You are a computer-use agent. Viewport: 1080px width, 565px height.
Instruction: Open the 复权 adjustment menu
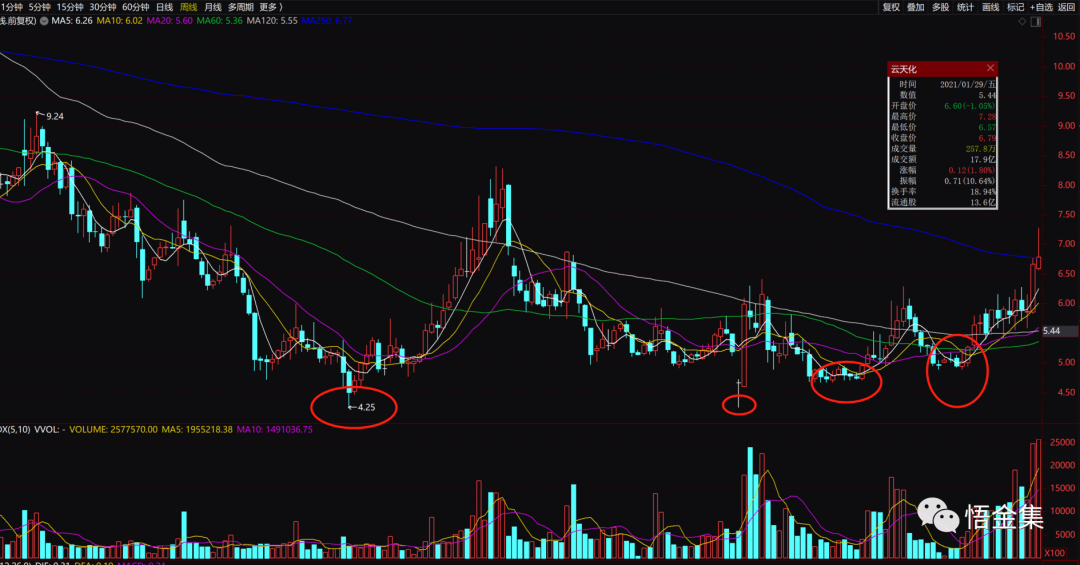pyautogui.click(x=892, y=7)
